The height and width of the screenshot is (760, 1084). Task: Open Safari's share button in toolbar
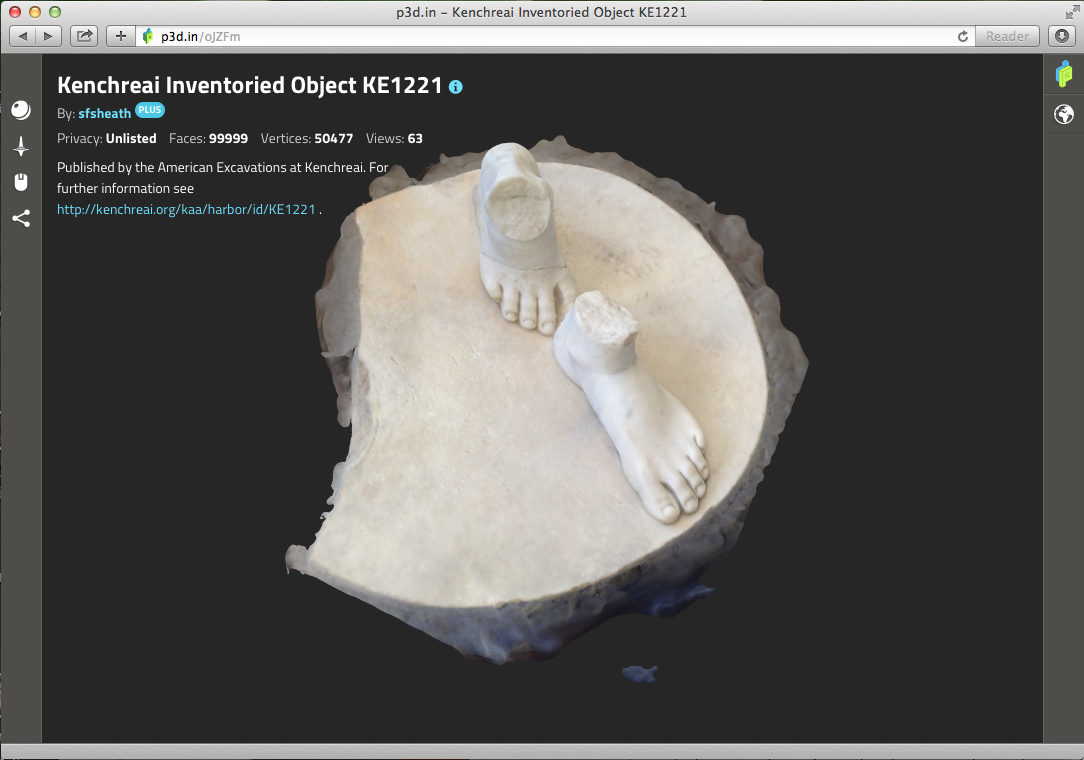click(x=85, y=36)
